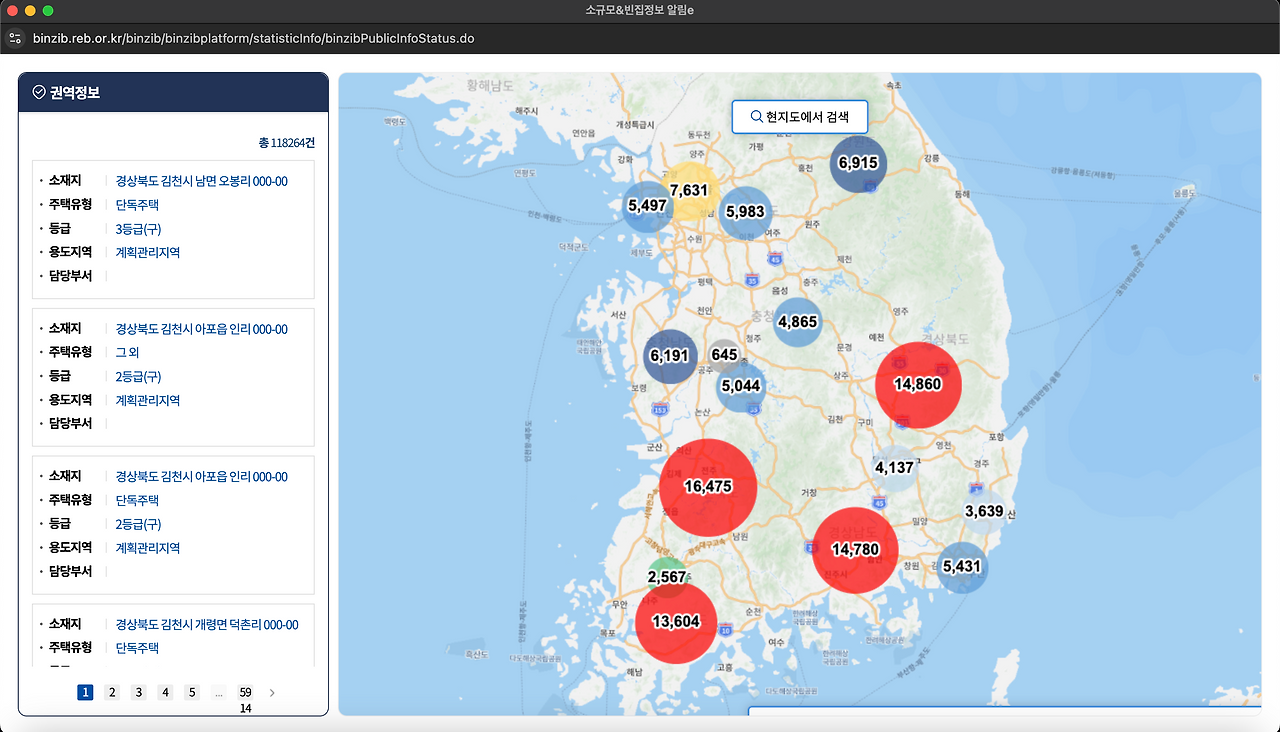The width and height of the screenshot is (1280, 732).
Task: Click the 13,604 red cluster circle
Action: [x=676, y=622]
